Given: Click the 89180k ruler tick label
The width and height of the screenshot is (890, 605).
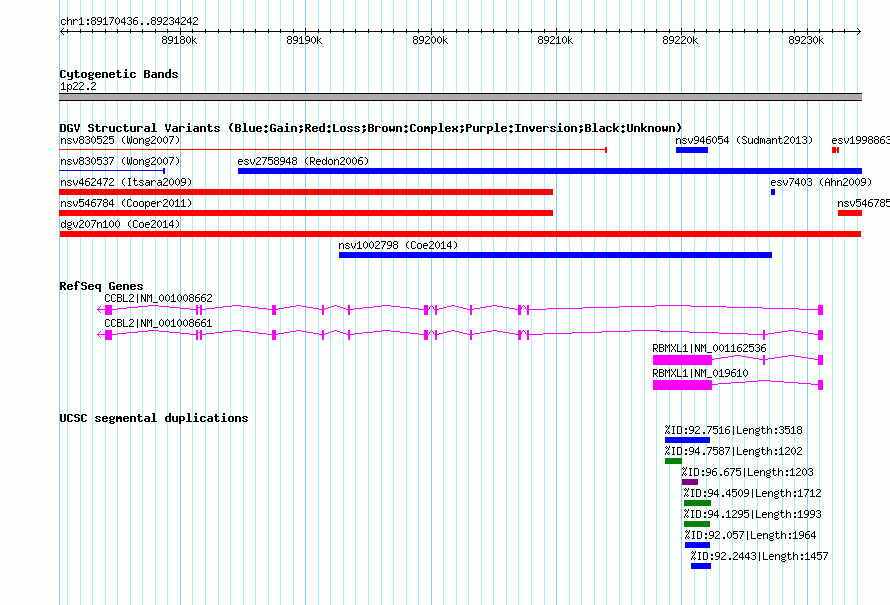Looking at the screenshot, I should pyautogui.click(x=179, y=40).
